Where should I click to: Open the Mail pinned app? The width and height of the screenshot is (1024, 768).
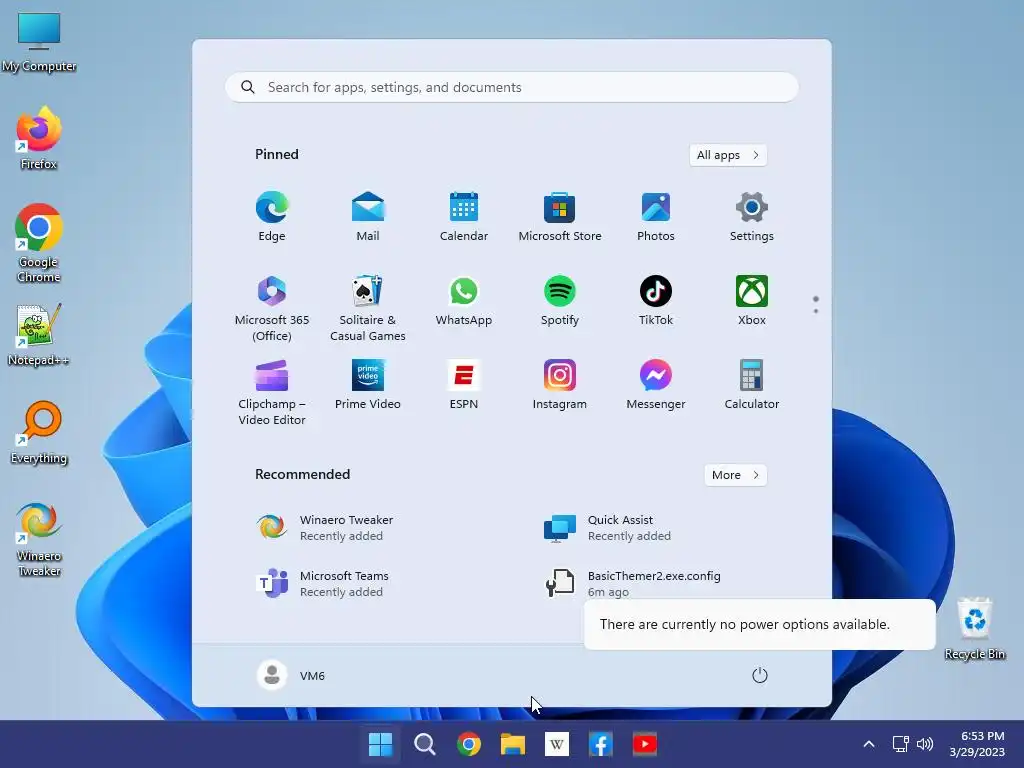(x=368, y=216)
